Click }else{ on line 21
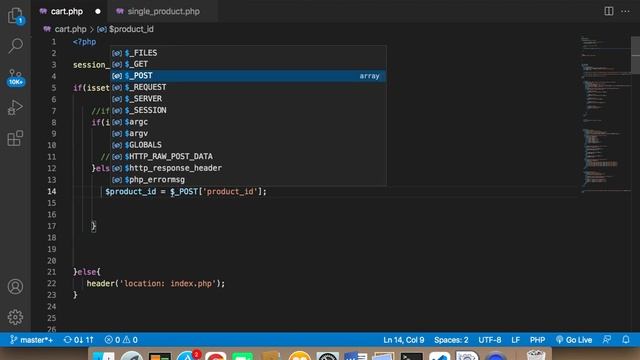The height and width of the screenshot is (360, 640). tap(87, 272)
